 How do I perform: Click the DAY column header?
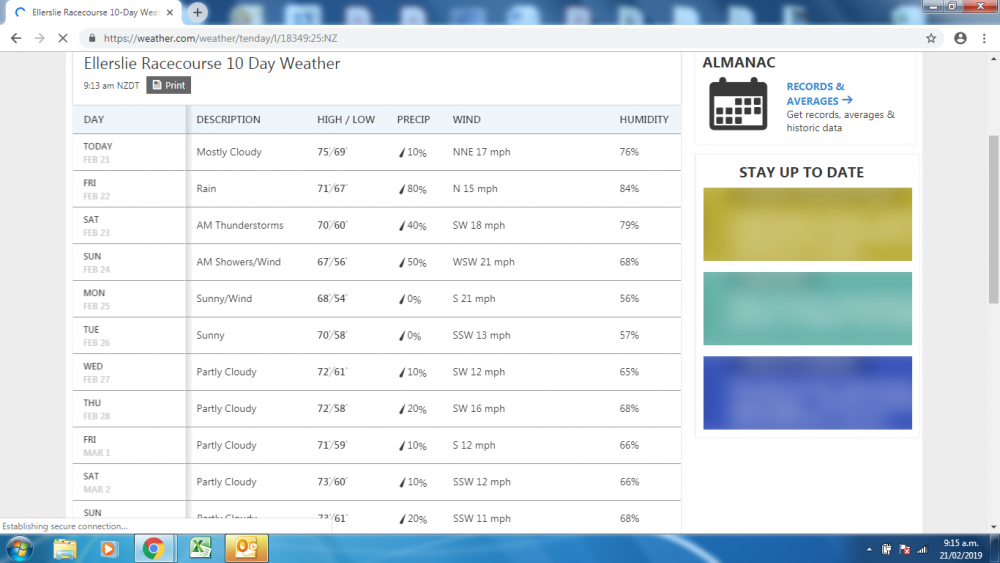tap(94, 119)
